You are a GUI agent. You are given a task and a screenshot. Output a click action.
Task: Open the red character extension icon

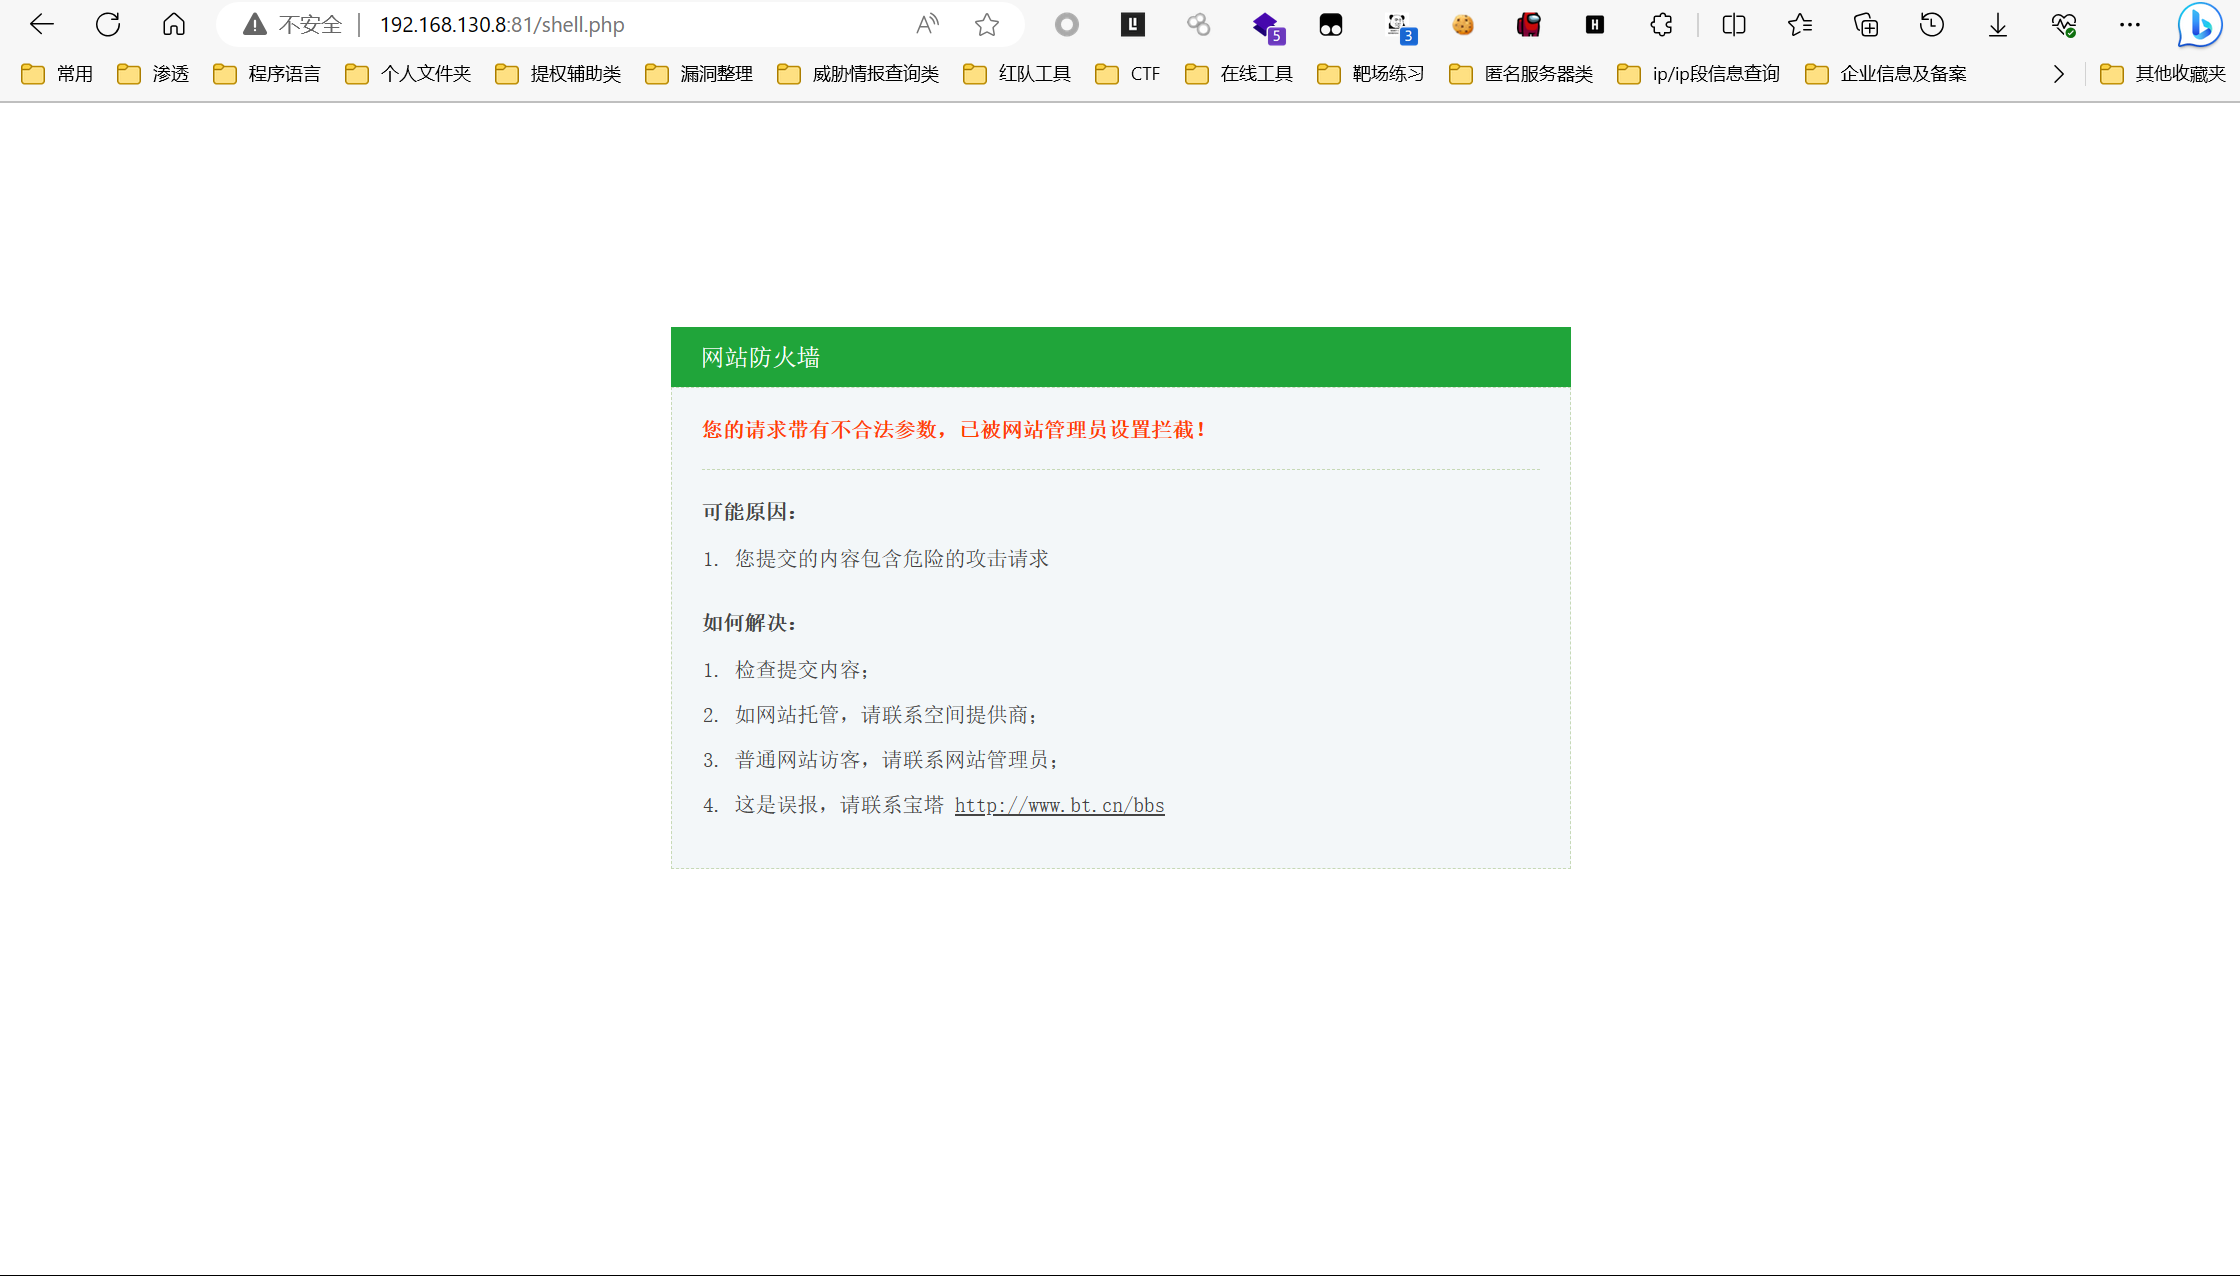tap(1529, 24)
